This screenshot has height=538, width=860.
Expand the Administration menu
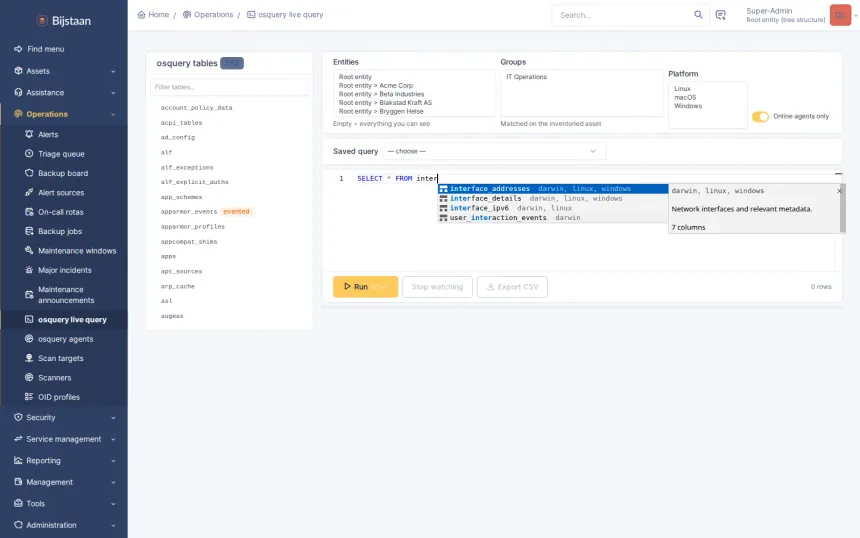pyautogui.click(x=113, y=525)
